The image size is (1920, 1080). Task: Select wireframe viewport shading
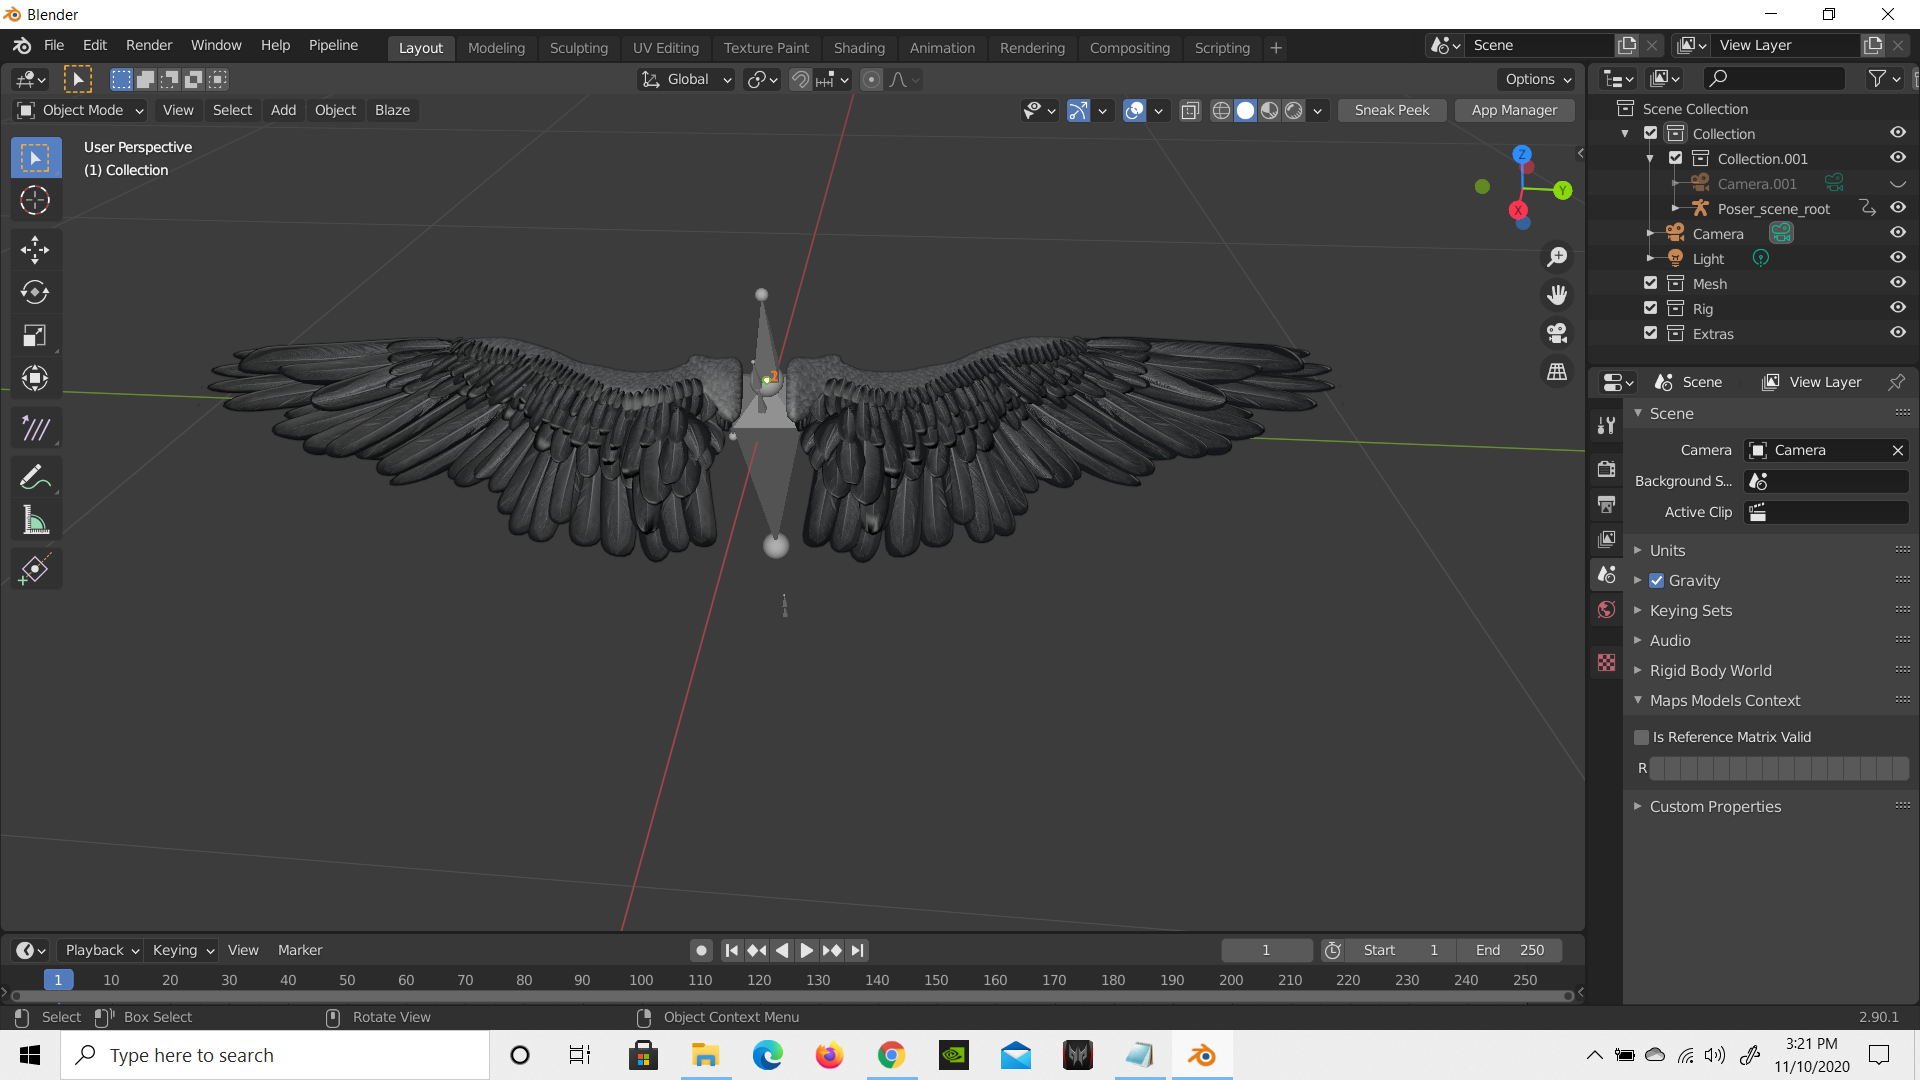1221,110
